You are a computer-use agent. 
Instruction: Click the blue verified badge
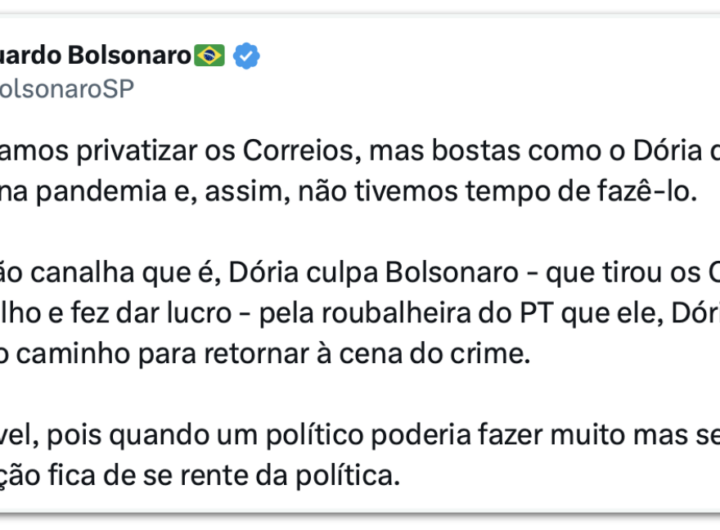point(247,56)
